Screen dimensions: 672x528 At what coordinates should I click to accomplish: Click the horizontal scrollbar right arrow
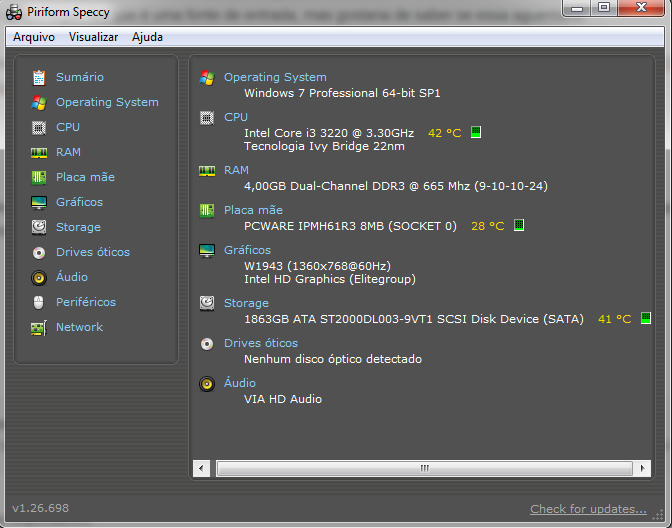coord(645,468)
